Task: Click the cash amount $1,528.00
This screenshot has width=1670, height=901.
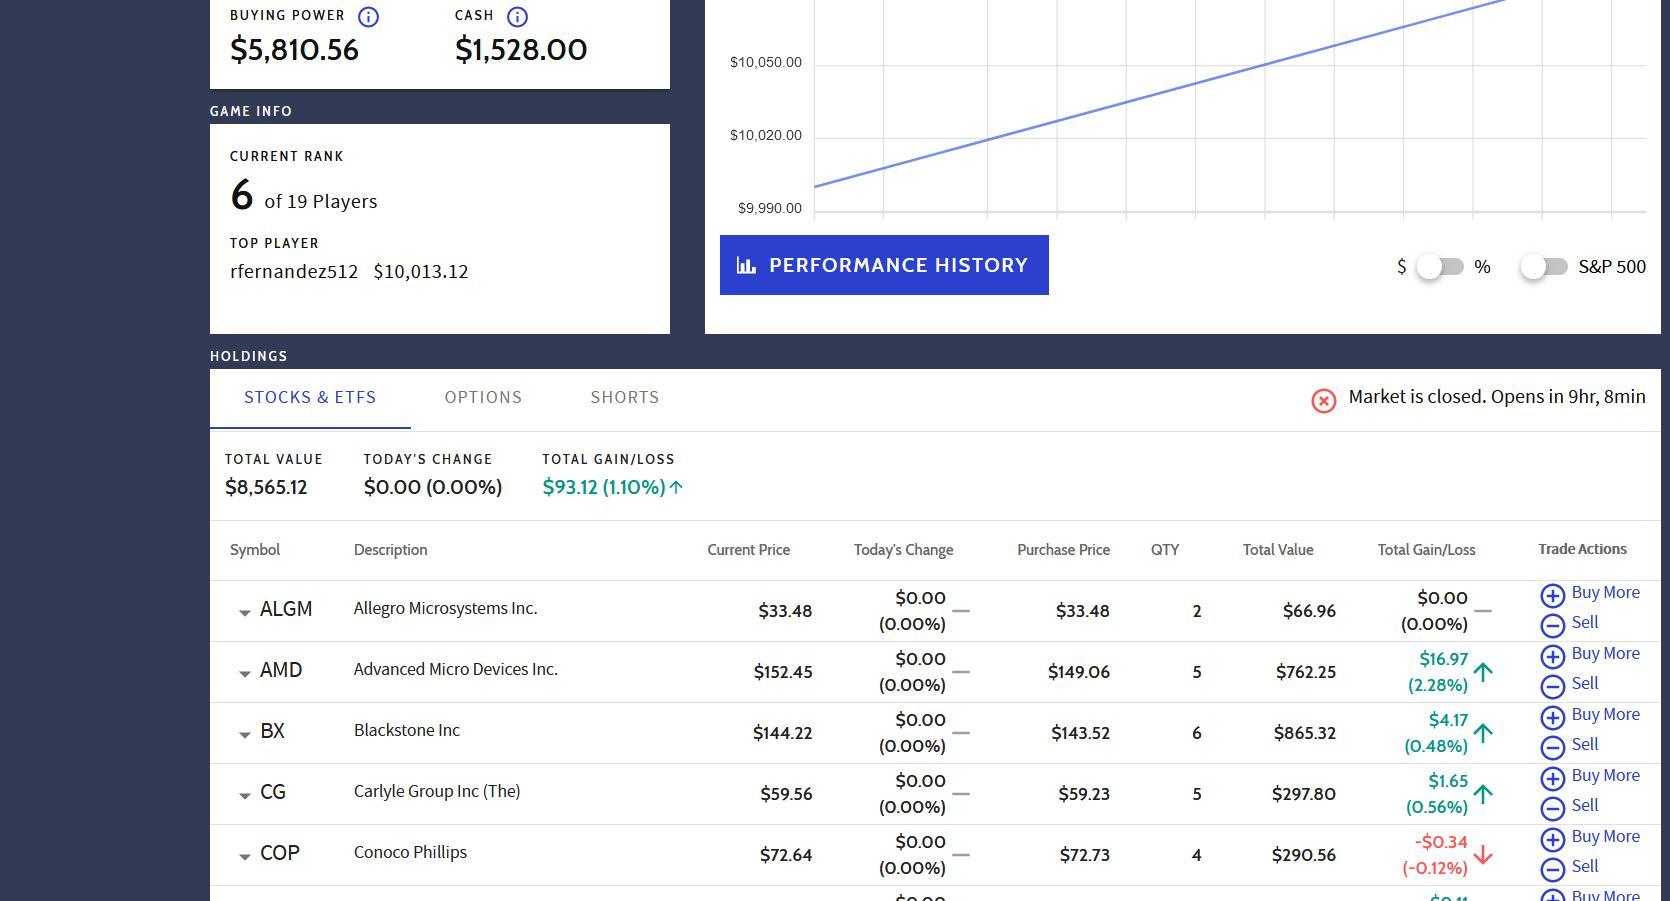Action: [521, 50]
